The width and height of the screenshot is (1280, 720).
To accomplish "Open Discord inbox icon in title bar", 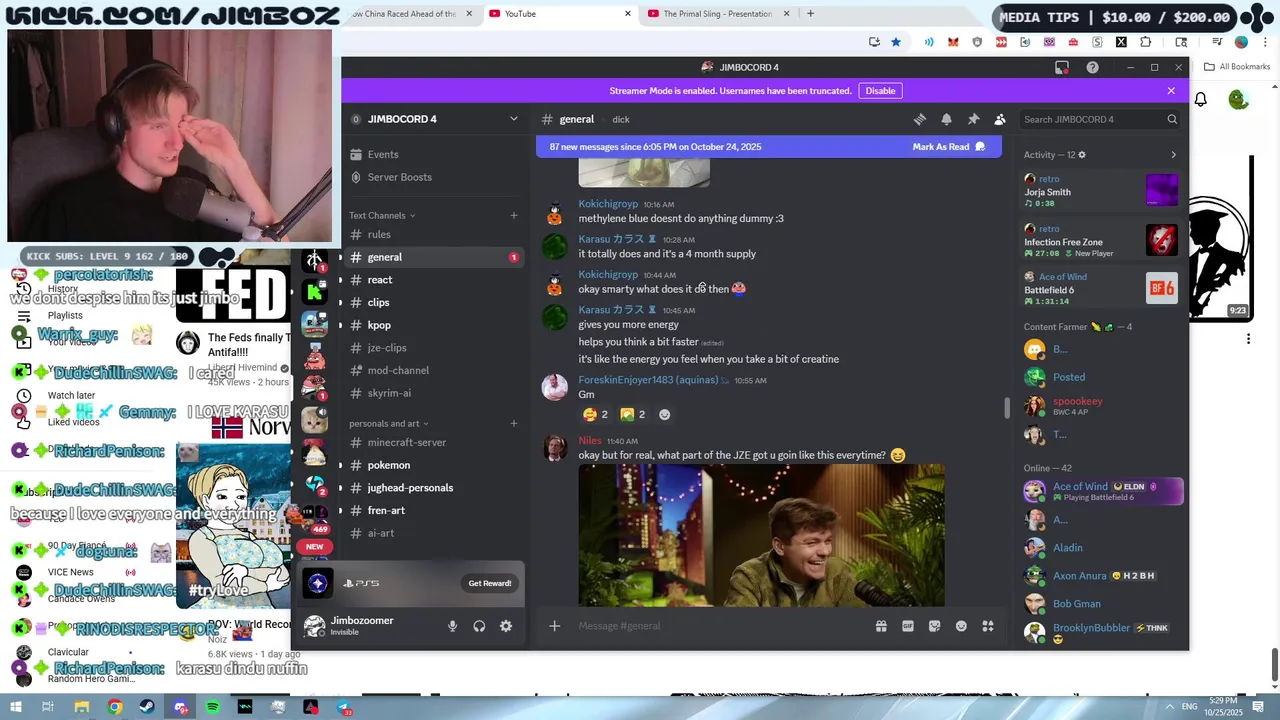I will point(1062,67).
